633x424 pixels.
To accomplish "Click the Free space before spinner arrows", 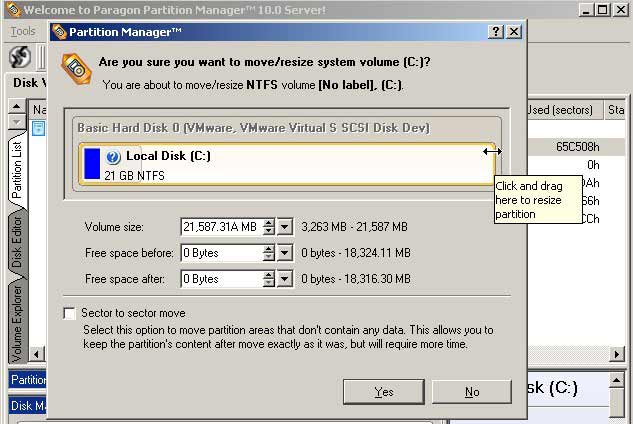I will (x=269, y=253).
